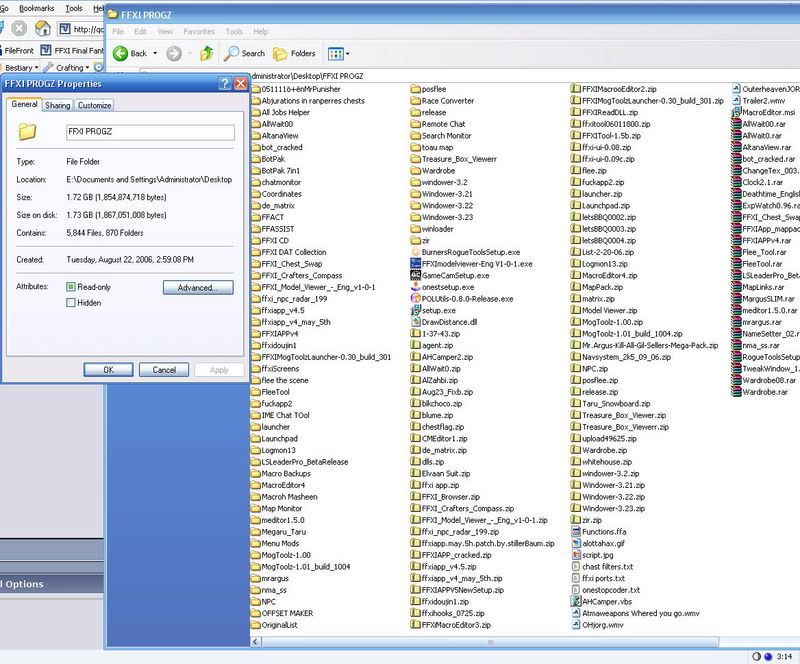This screenshot has height=664, width=800.
Task: Select the ffxi ports.txt file name
Action: click(x=604, y=578)
